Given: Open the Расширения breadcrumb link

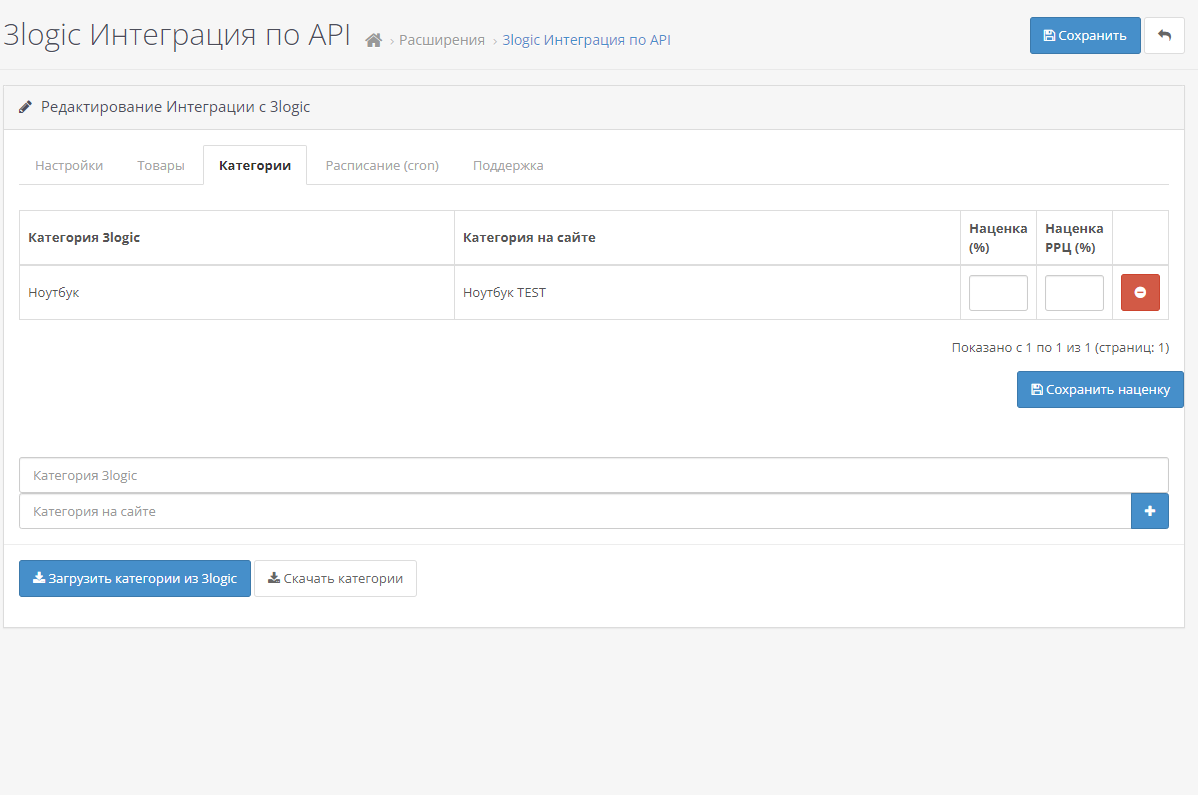Looking at the screenshot, I should coord(442,40).
